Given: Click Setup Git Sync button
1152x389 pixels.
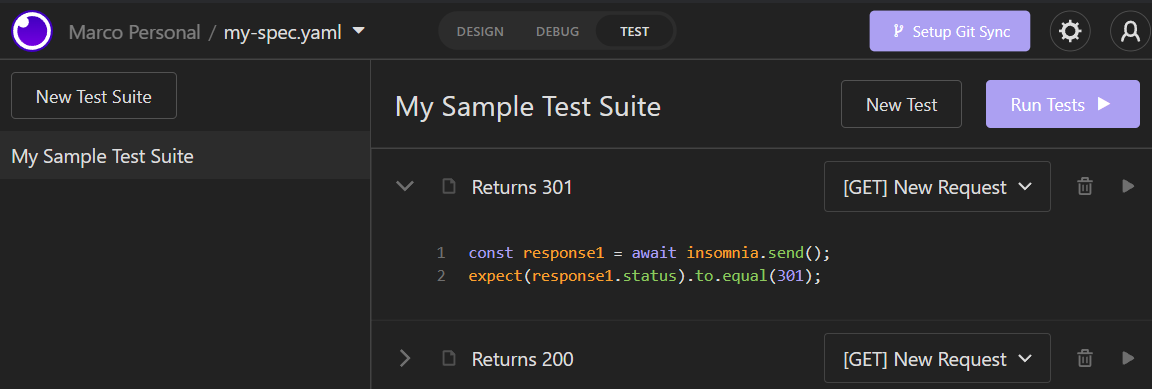Looking at the screenshot, I should [x=949, y=32].
